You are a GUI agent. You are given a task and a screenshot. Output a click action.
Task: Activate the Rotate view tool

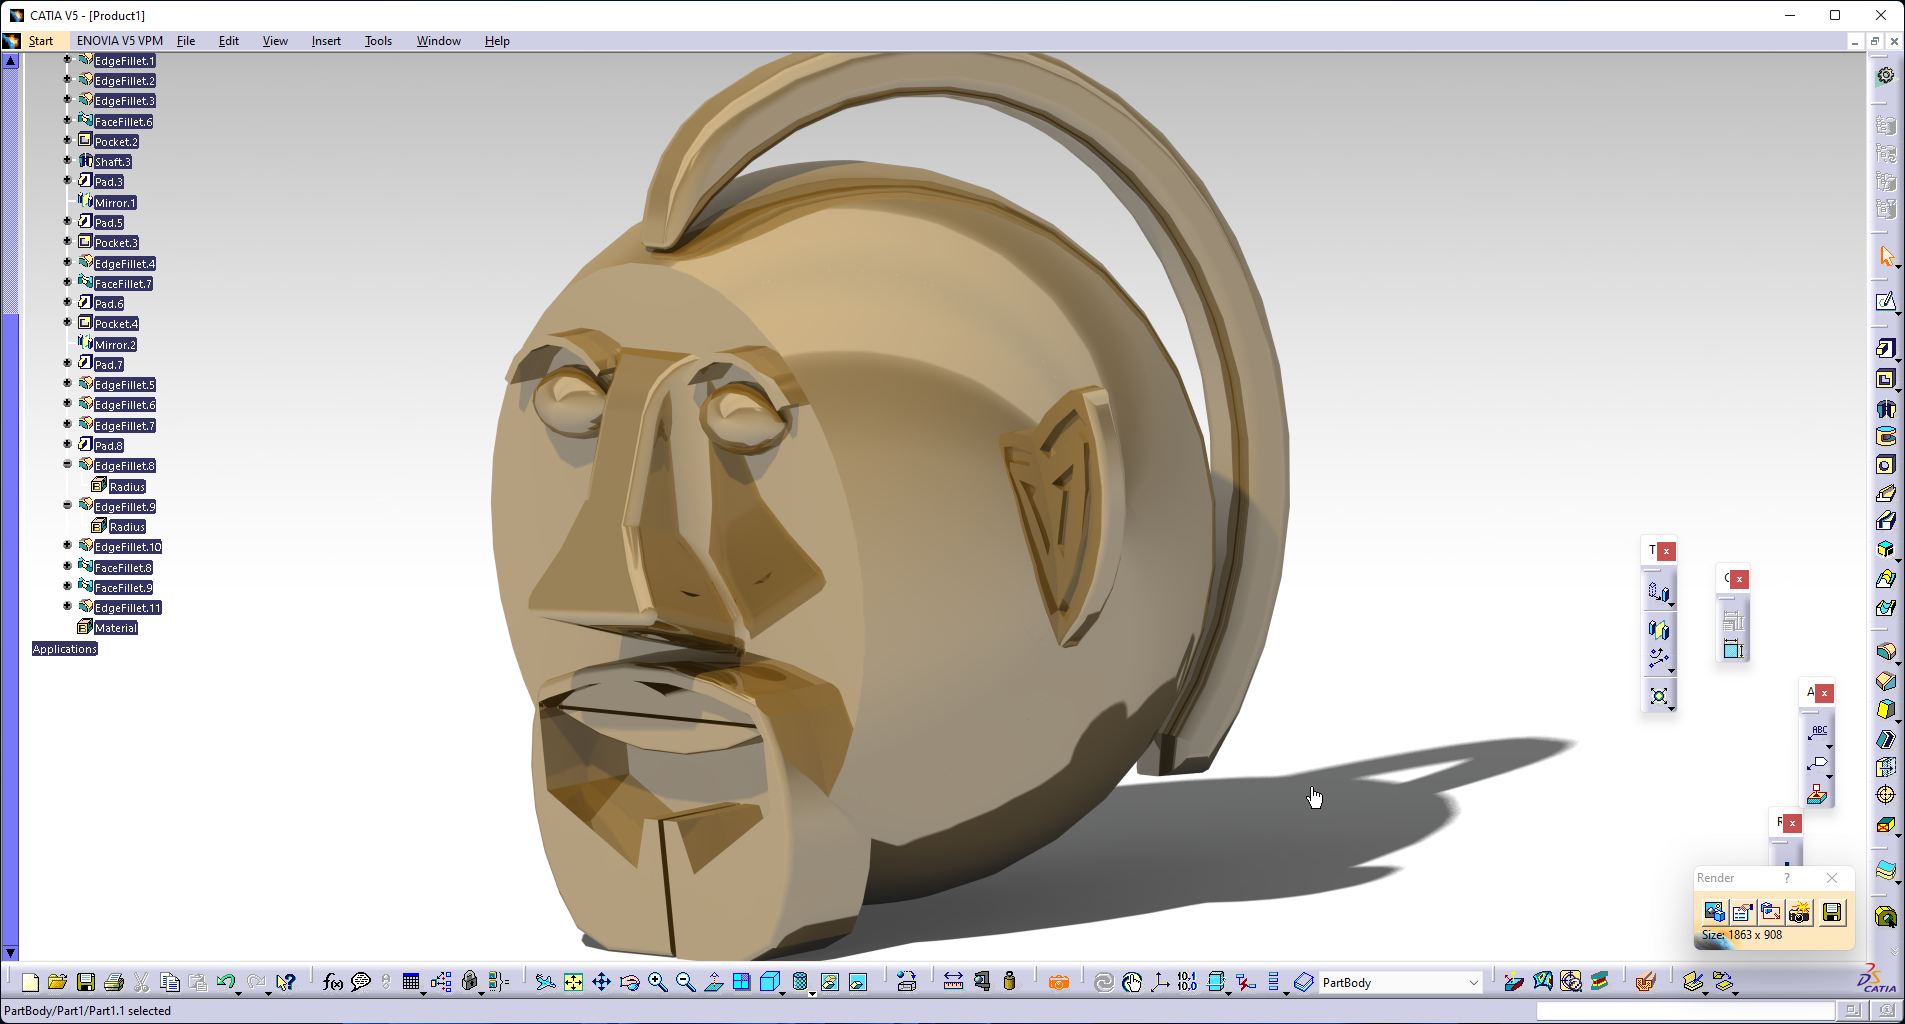(629, 982)
